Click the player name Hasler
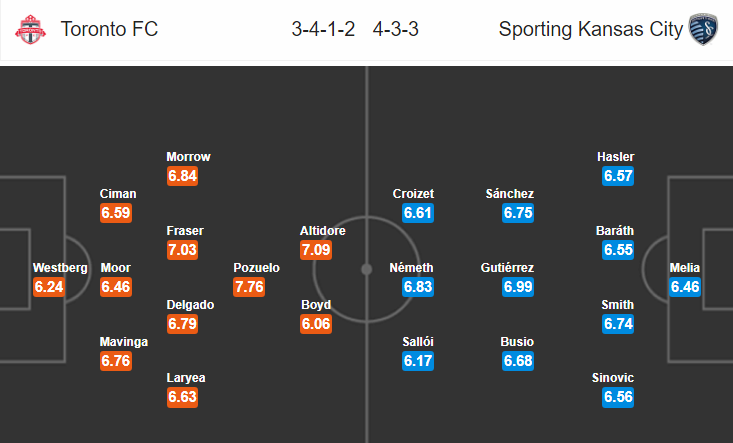733x443 pixels. pos(616,157)
